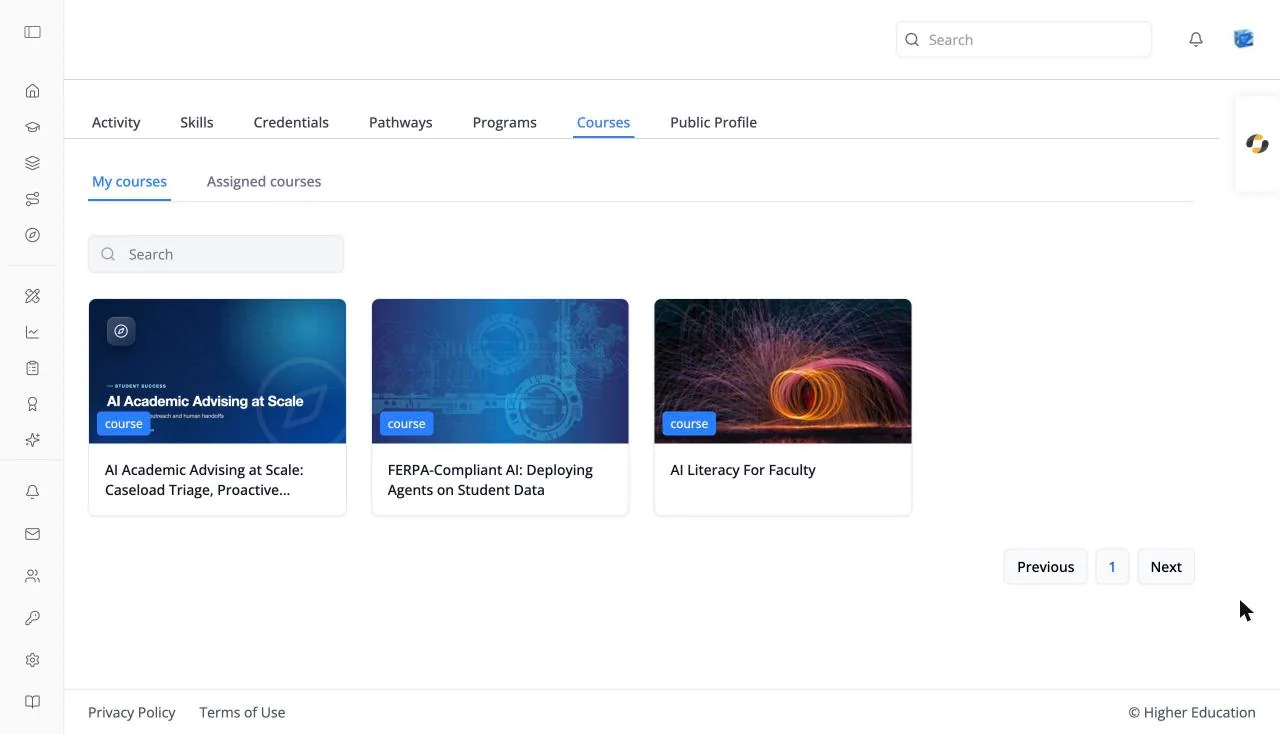Screen dimensions: 1280x734
Task: Open the pencil and ruler design icon
Action: point(32,296)
